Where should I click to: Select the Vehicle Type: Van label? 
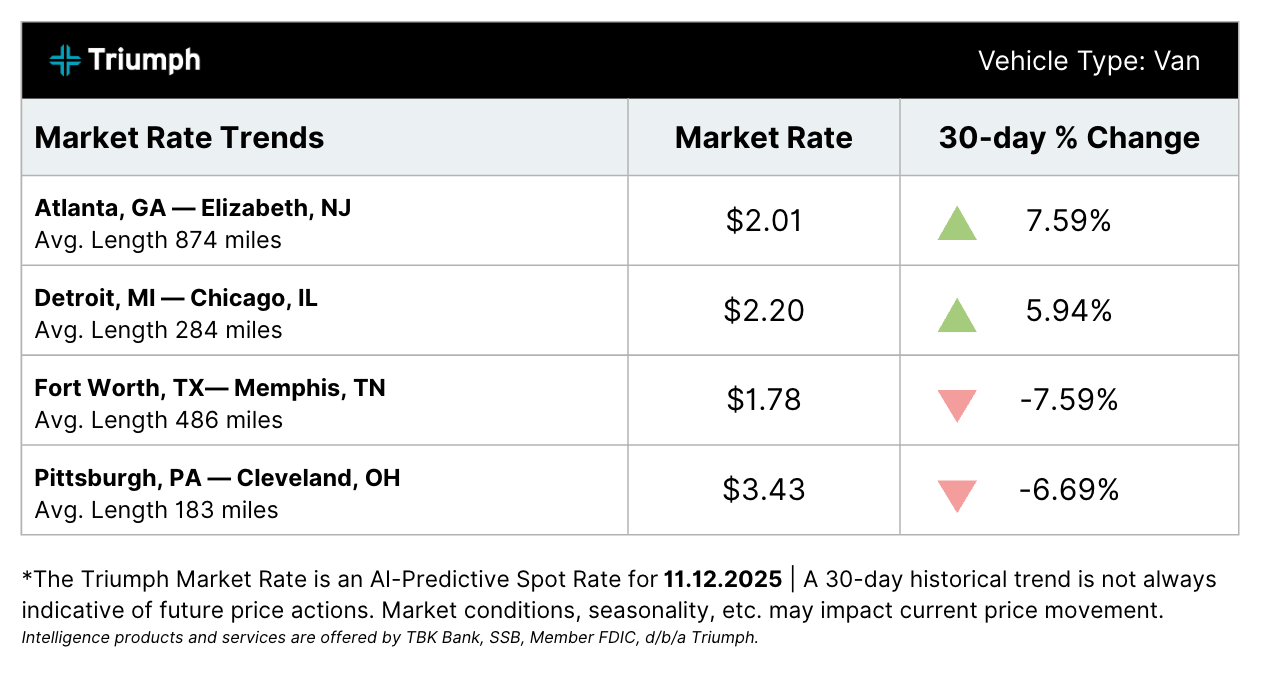[x=1088, y=61]
